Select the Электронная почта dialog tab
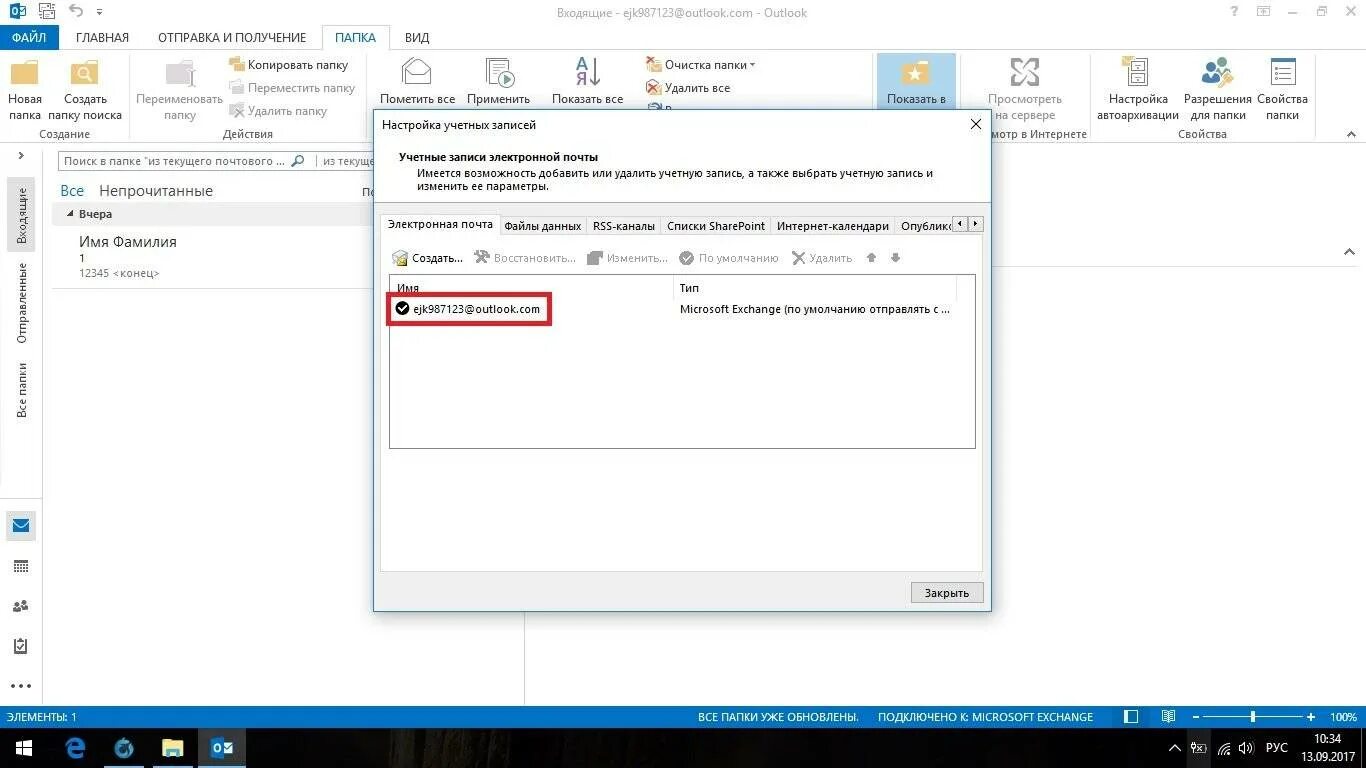 pos(440,225)
